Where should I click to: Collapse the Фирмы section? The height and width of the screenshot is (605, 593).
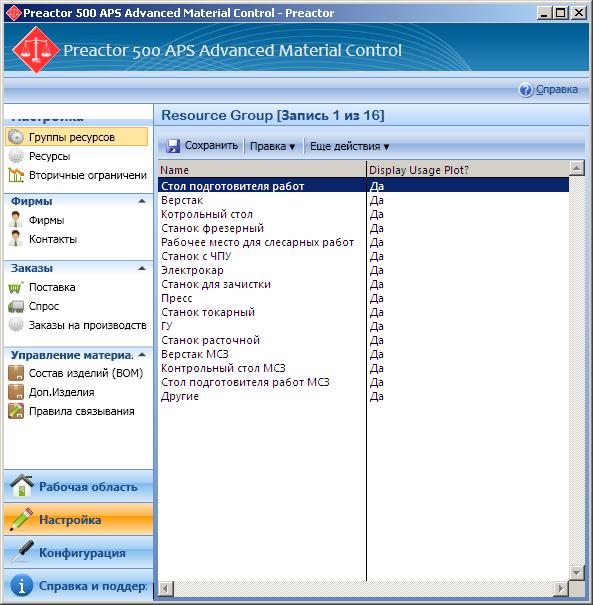[x=142, y=201]
